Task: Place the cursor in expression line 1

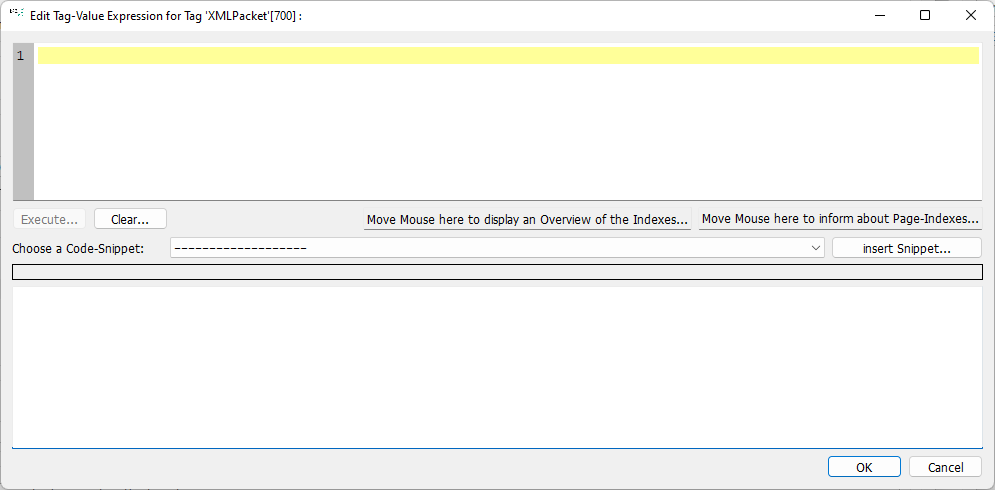Action: point(508,55)
